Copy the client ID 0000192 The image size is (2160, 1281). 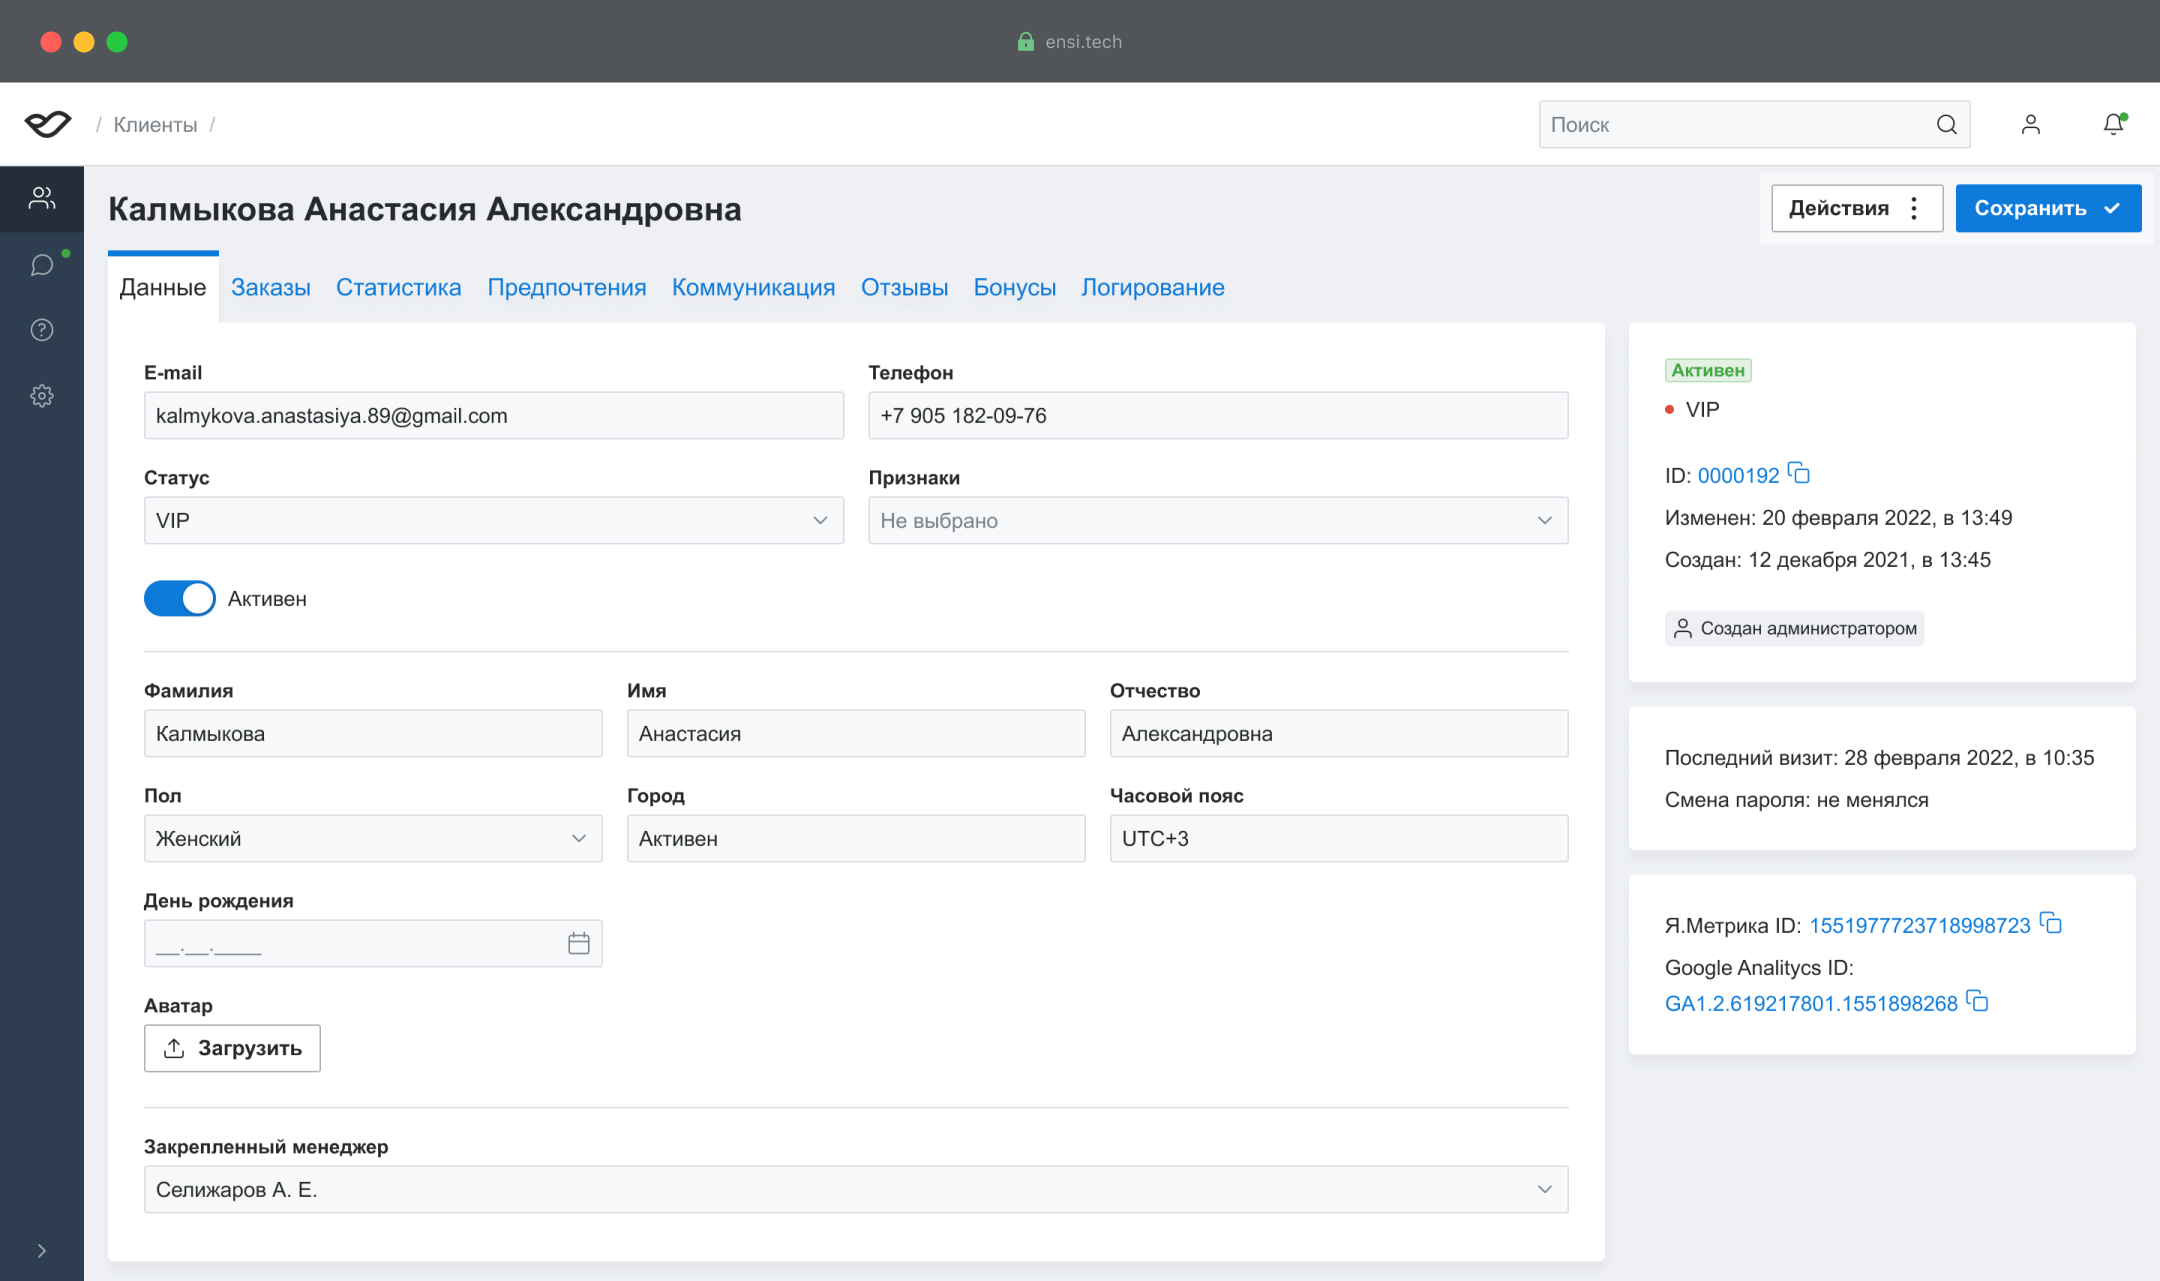(1799, 473)
